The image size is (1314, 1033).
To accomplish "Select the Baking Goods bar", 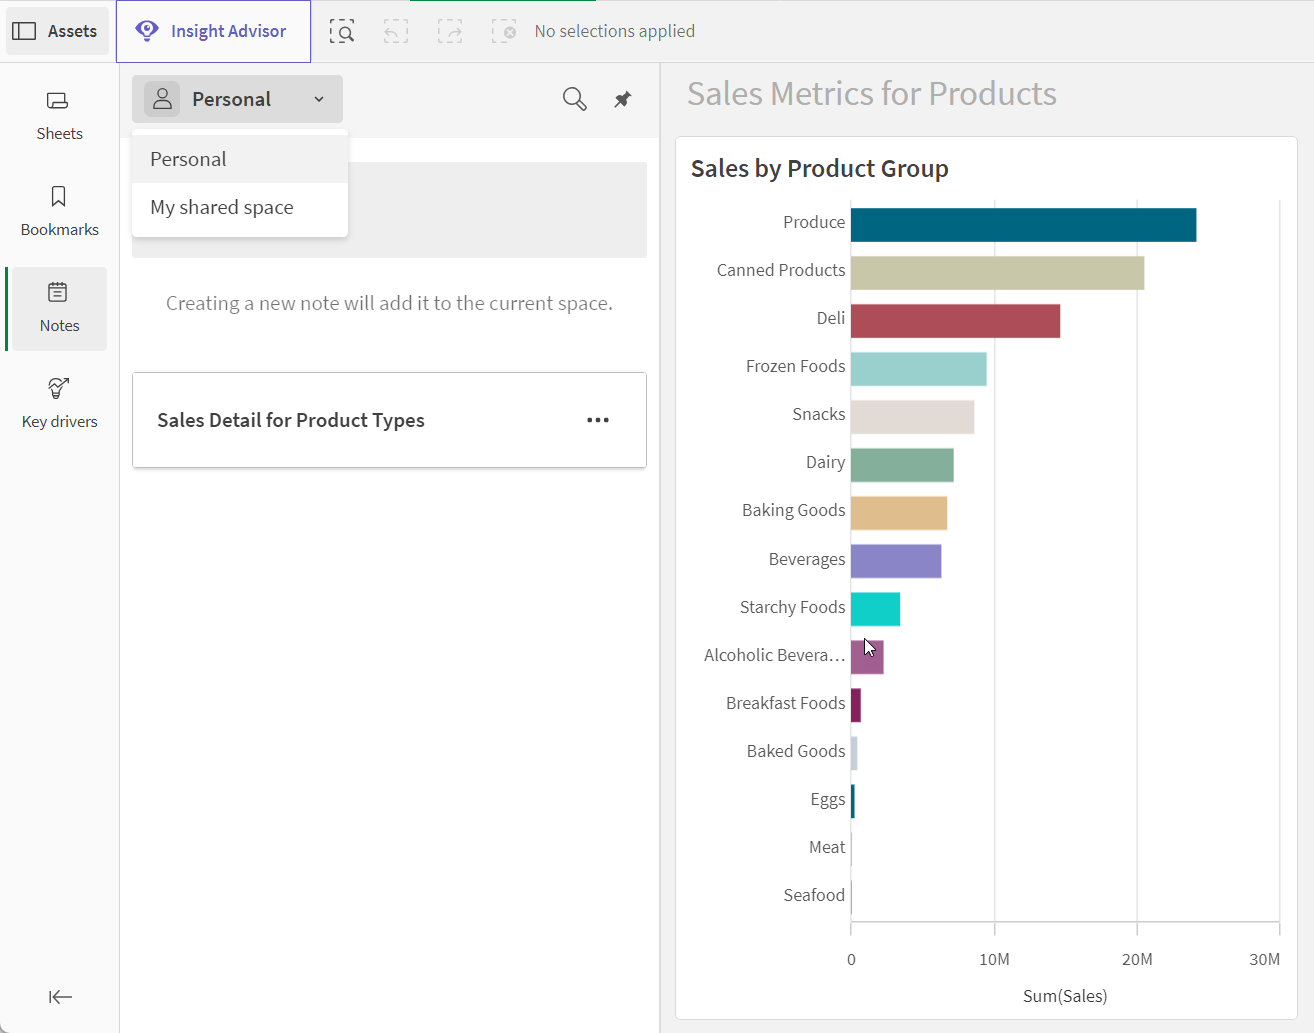I will pos(899,513).
